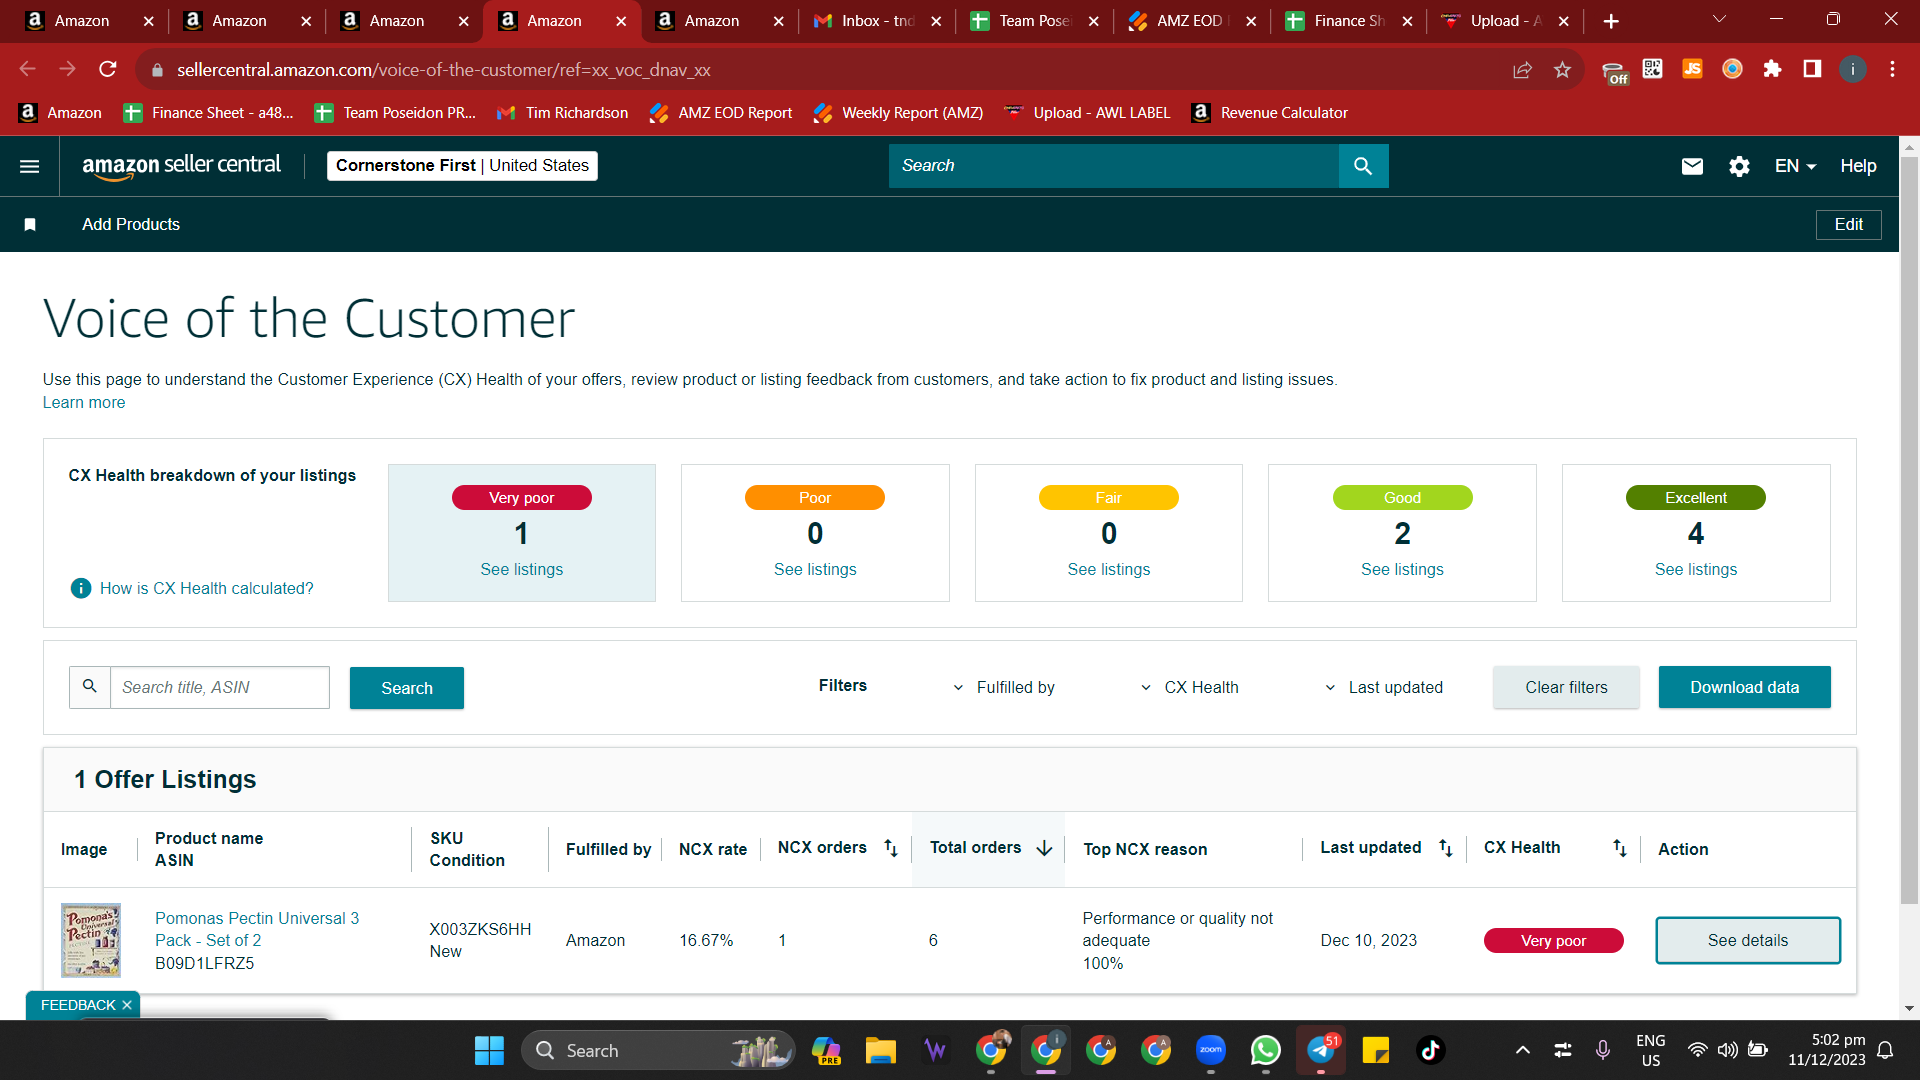Click the Download data button

(x=1745, y=688)
